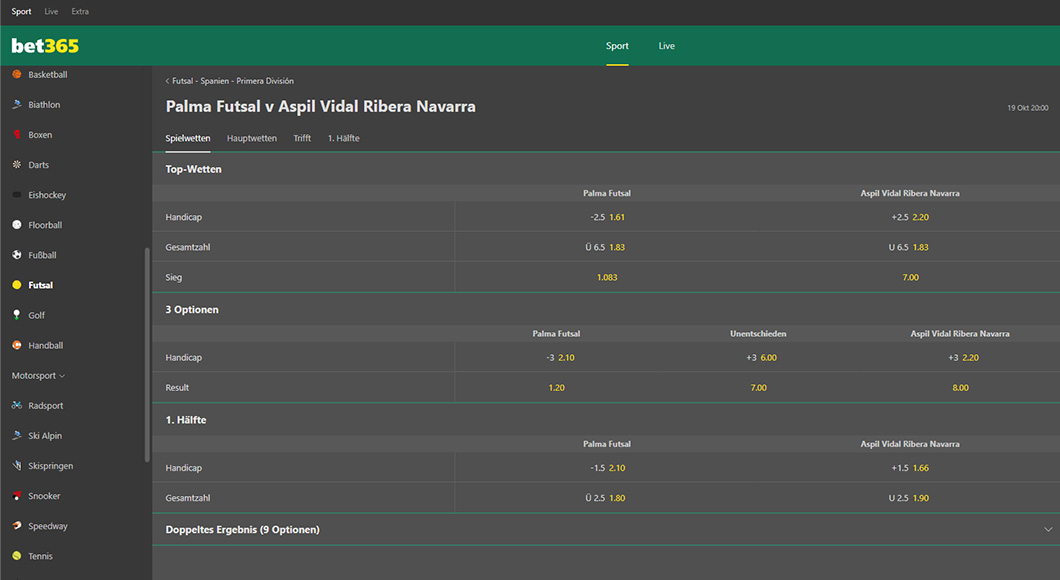Select first-half U 2.5 odds 1.90
This screenshot has height=580, width=1060.
(x=910, y=498)
